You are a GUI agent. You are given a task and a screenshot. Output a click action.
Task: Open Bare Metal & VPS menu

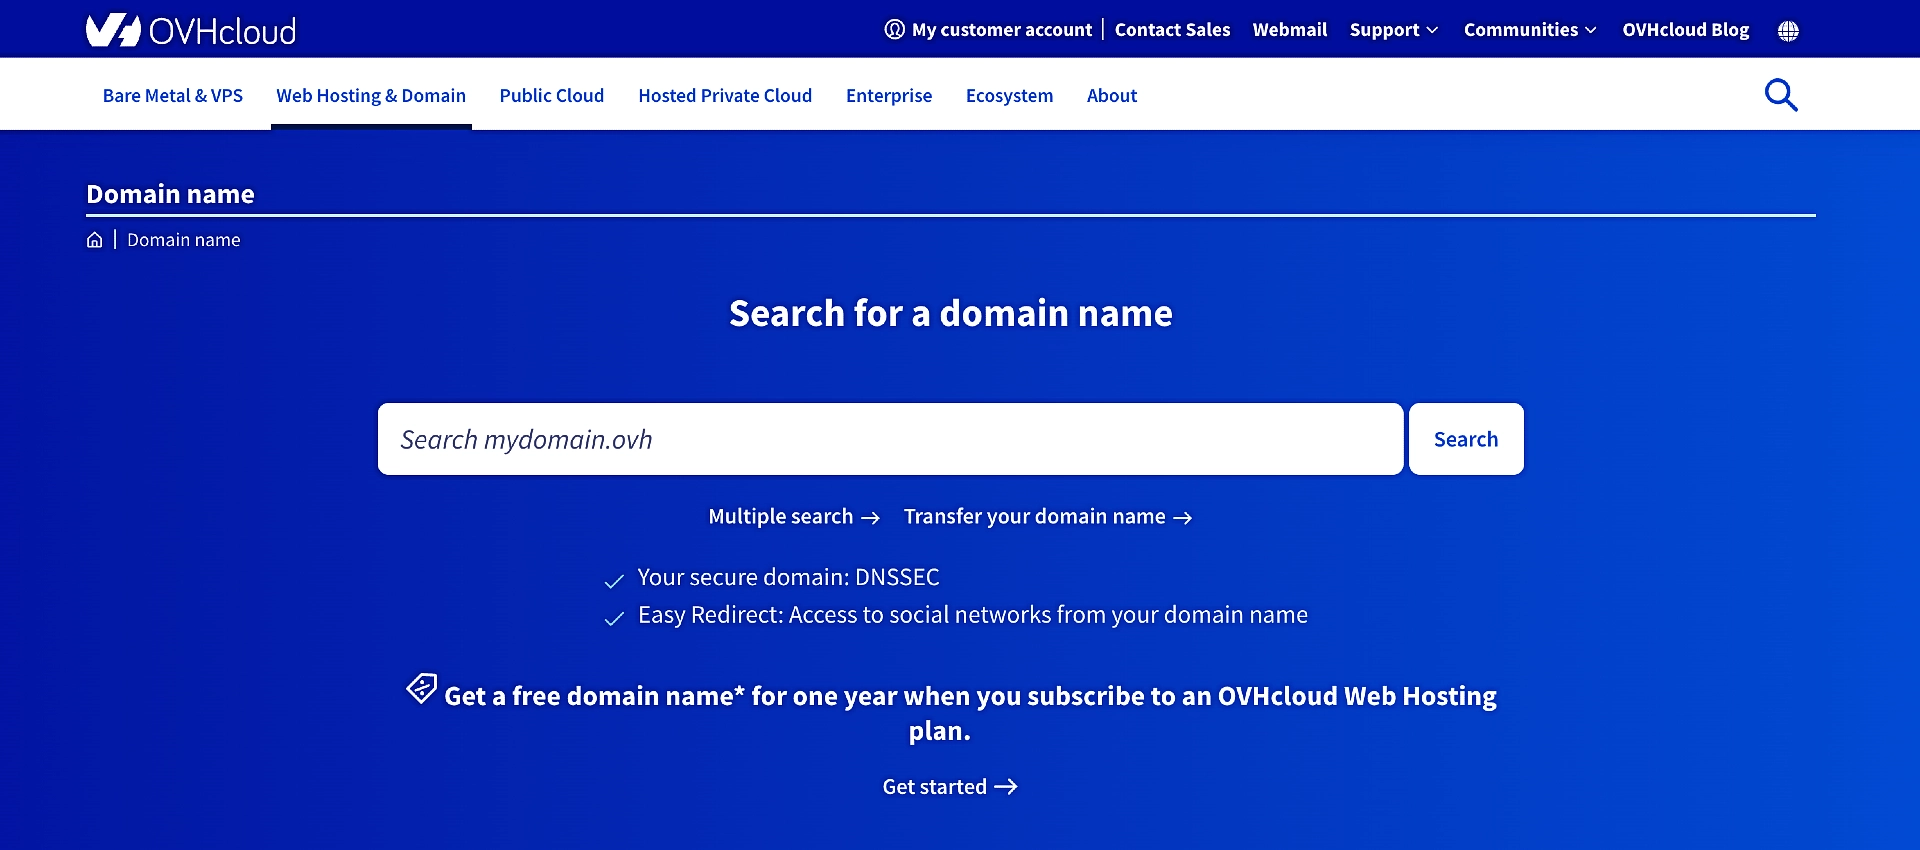point(173,96)
